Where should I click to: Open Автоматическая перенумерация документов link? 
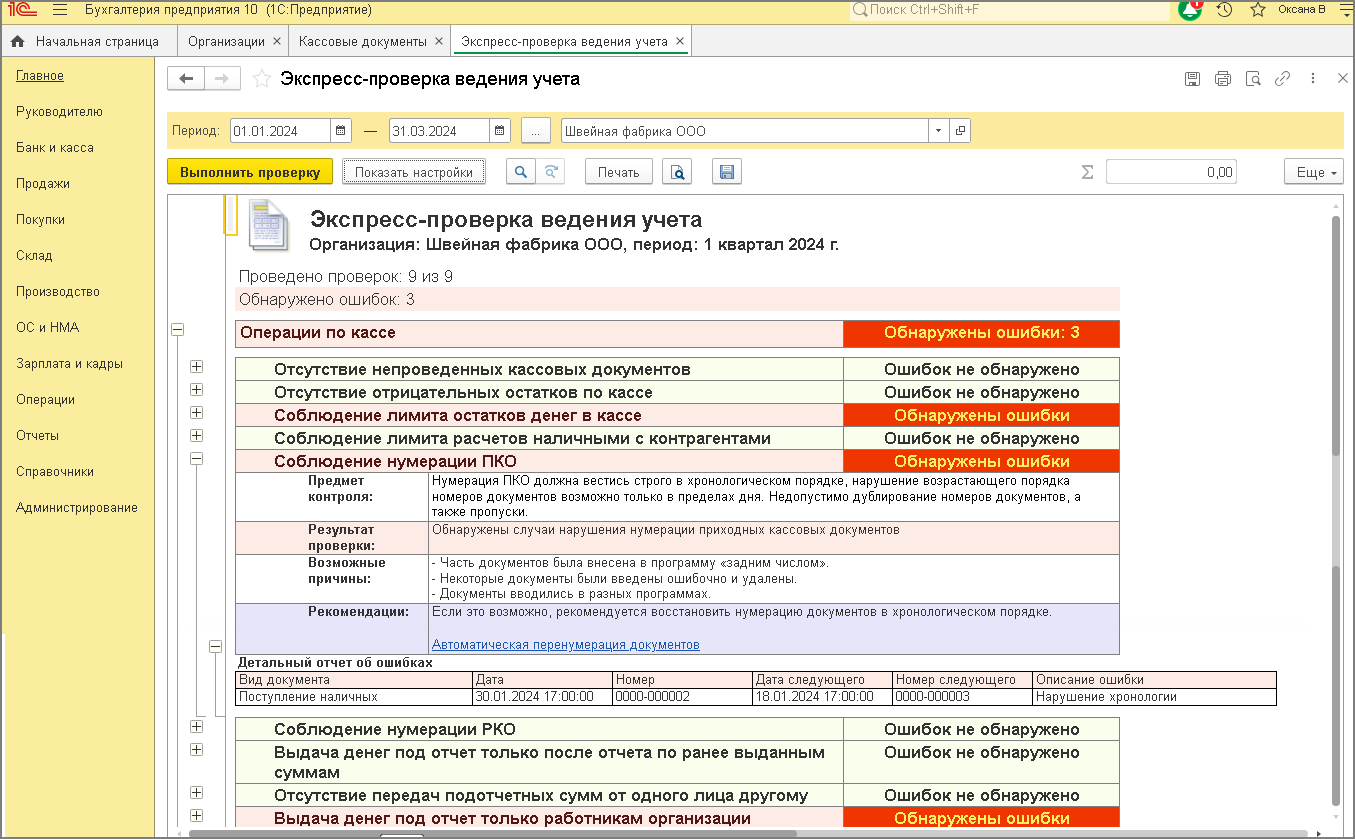566,645
